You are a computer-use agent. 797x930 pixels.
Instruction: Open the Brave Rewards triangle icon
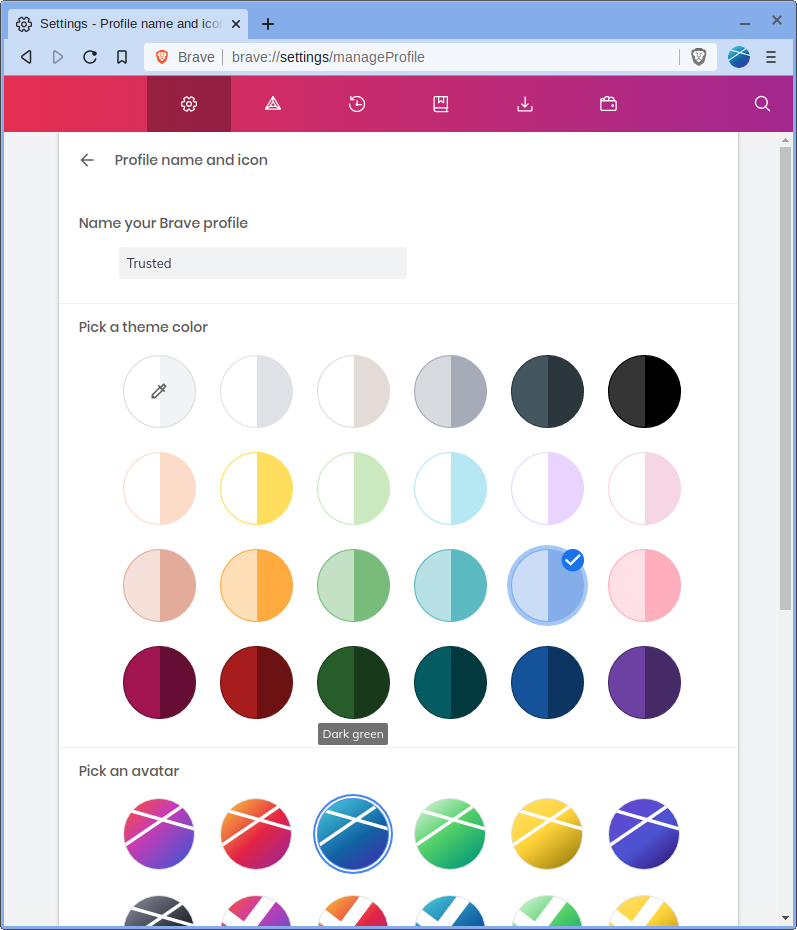point(273,104)
